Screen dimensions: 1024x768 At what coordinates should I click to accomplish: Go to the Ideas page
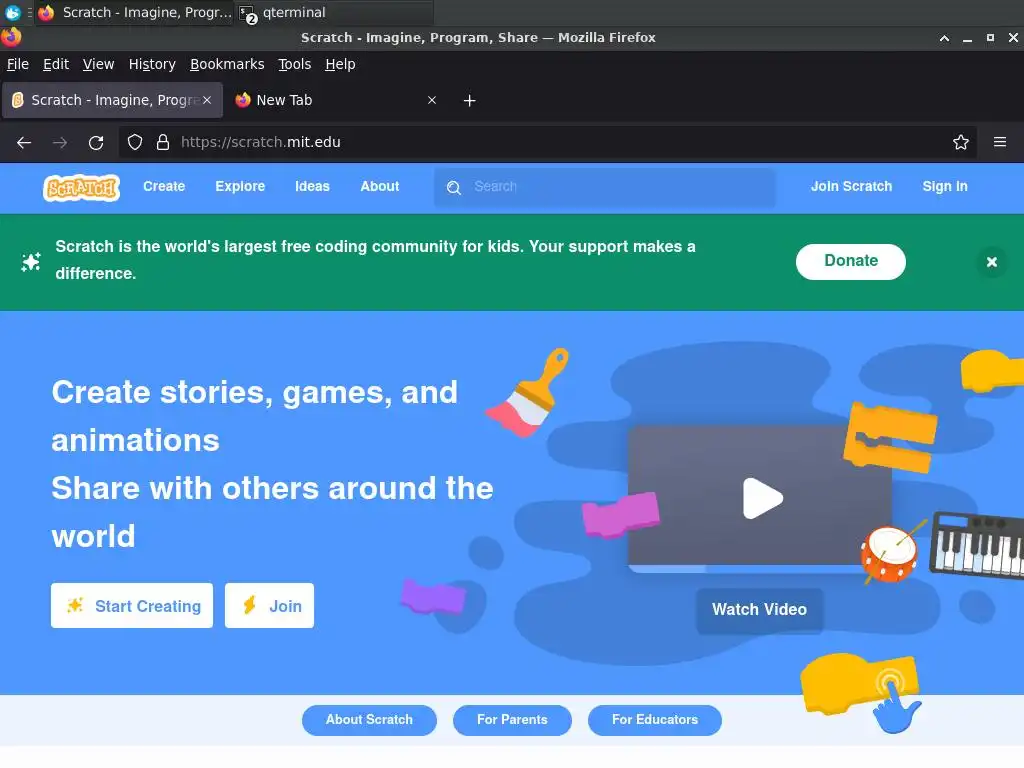(312, 187)
